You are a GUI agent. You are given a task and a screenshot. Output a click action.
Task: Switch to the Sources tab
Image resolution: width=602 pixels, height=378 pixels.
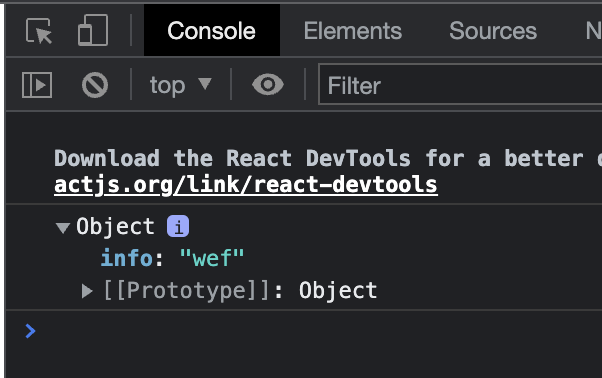pyautogui.click(x=493, y=31)
